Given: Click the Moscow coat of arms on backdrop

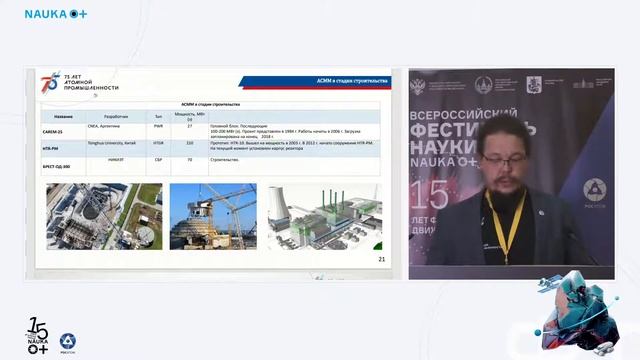Looking at the screenshot, I should pyautogui.click(x=534, y=84).
